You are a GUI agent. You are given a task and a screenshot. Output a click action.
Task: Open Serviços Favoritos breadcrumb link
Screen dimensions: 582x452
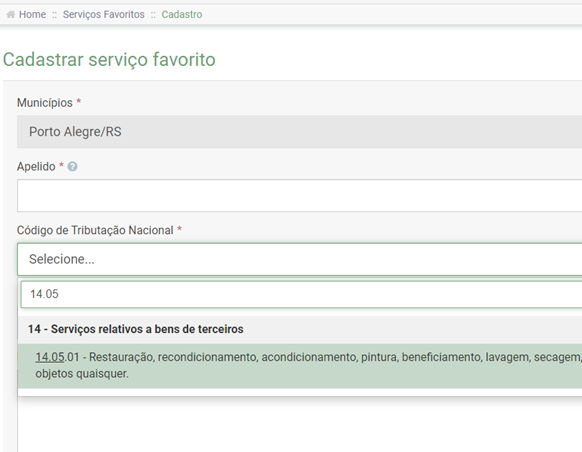pyautogui.click(x=104, y=14)
